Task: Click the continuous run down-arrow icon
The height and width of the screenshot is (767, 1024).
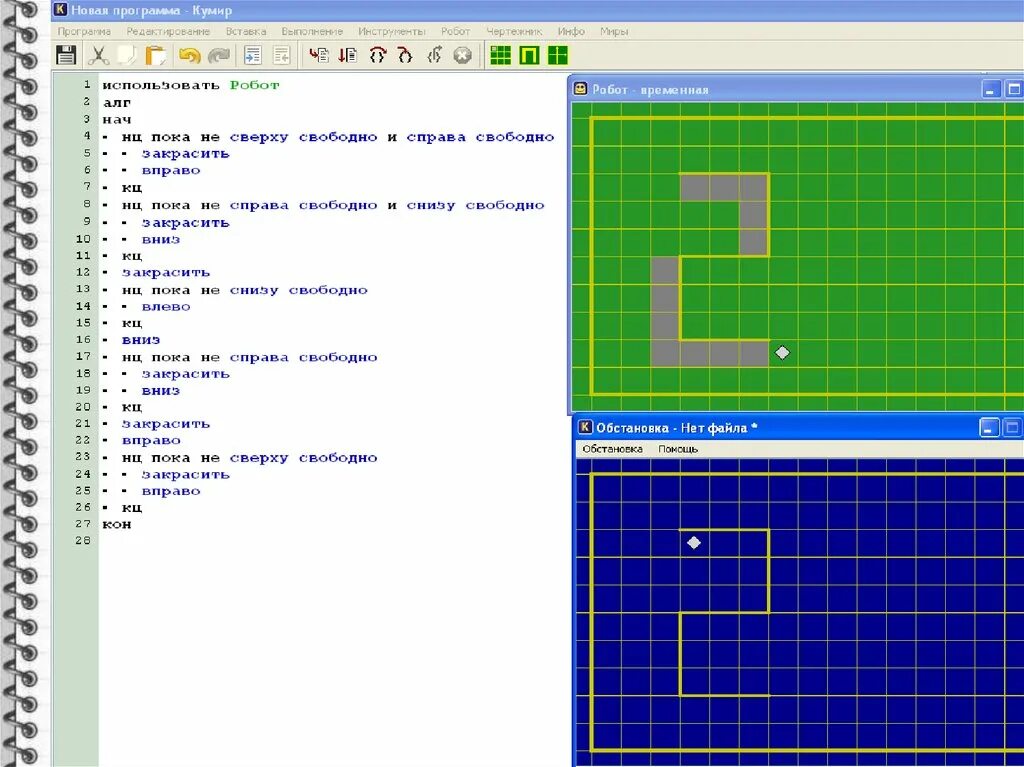Action: [x=348, y=56]
